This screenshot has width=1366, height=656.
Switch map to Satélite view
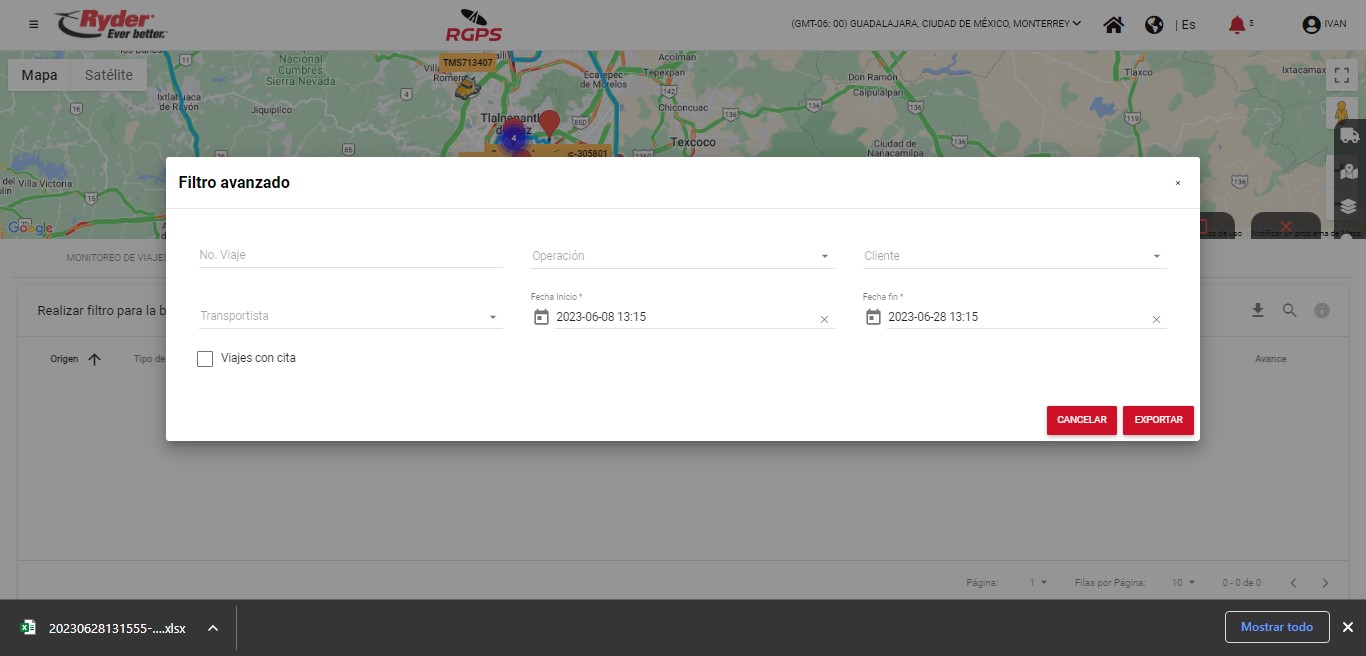109,75
